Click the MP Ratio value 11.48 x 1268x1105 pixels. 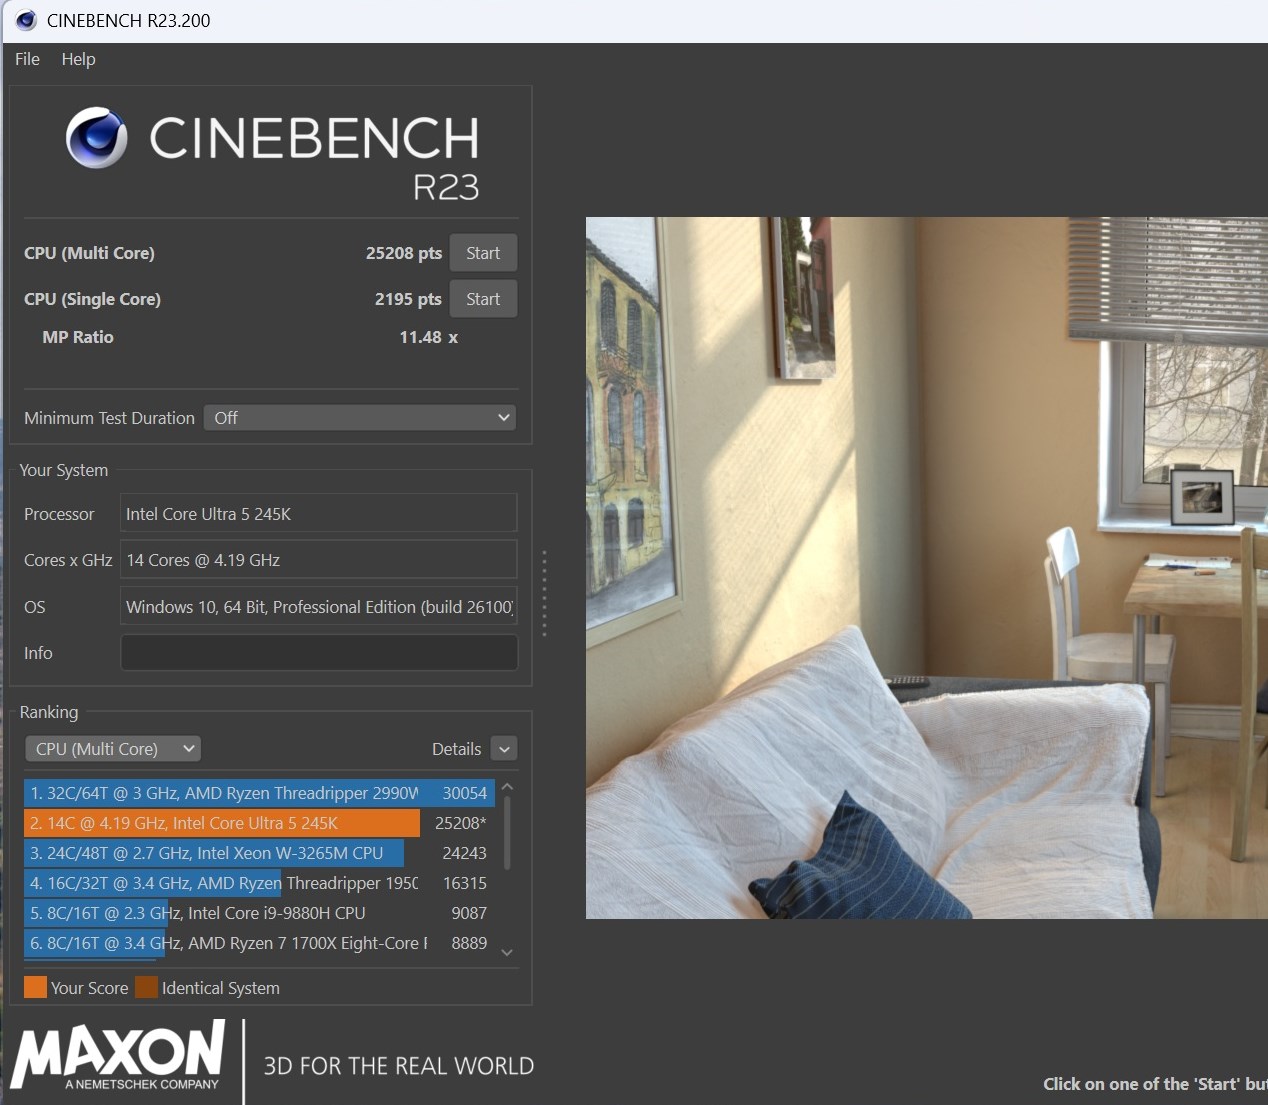click(429, 337)
